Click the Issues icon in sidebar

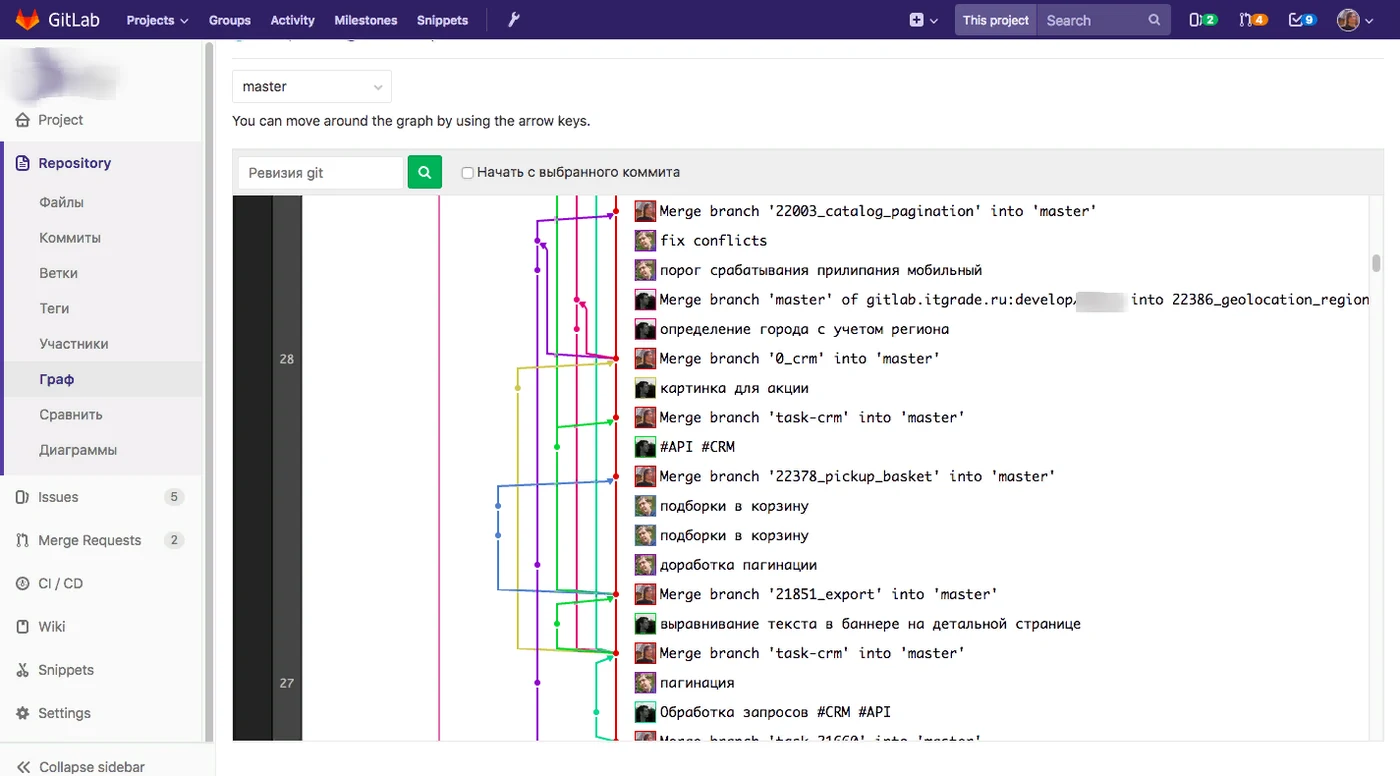pos(22,497)
